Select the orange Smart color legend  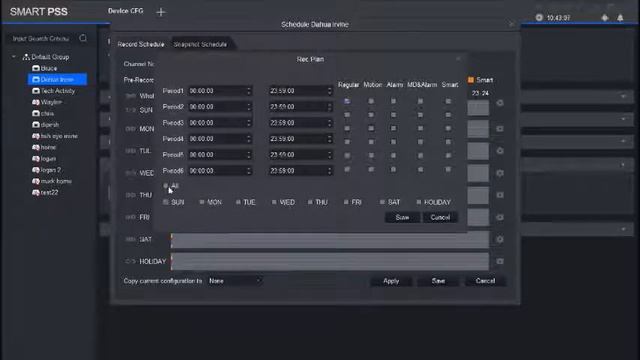tap(471, 80)
